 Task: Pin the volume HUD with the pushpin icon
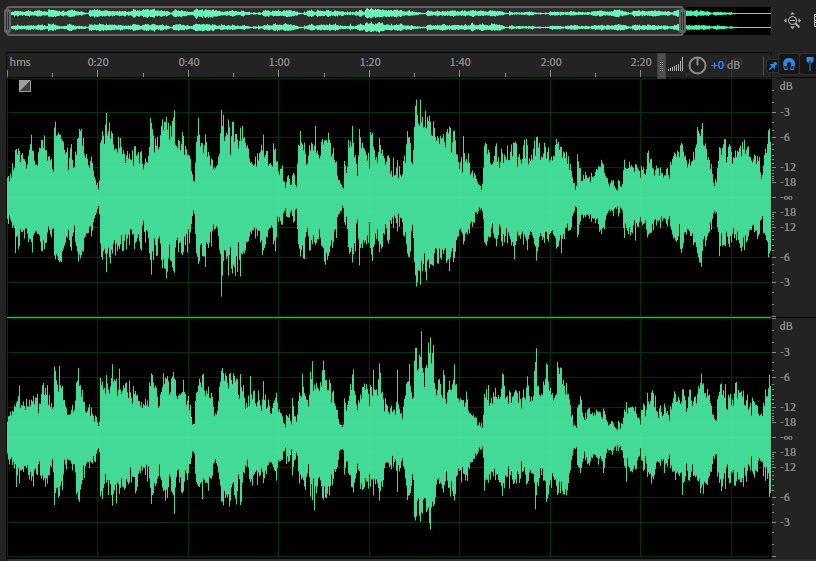772,66
